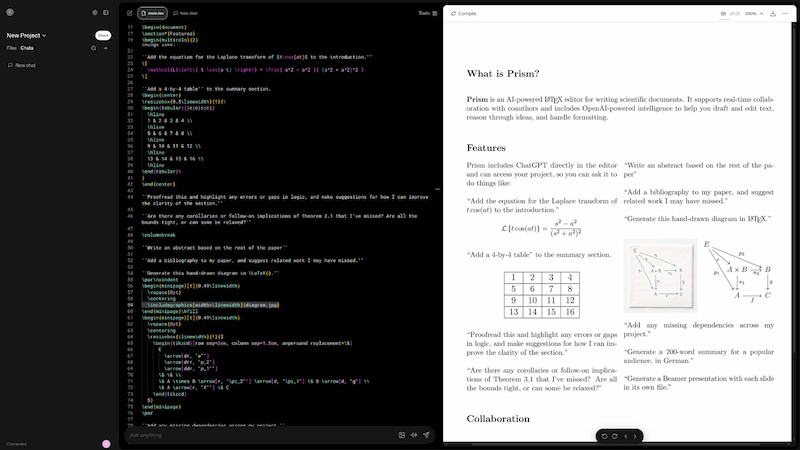Open the New chat tab in the editor
800x450 pixels.
coord(186,13)
